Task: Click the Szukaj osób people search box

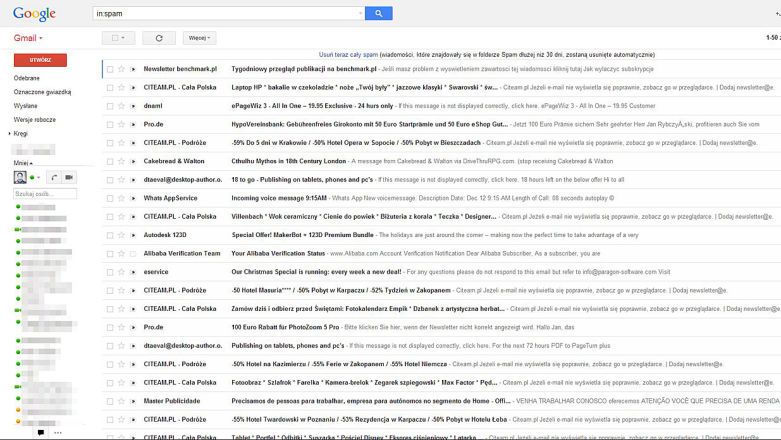Action: pos(45,194)
